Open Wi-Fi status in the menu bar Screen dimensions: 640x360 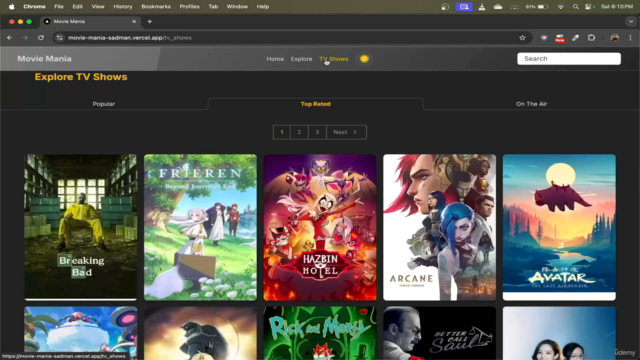[560, 7]
